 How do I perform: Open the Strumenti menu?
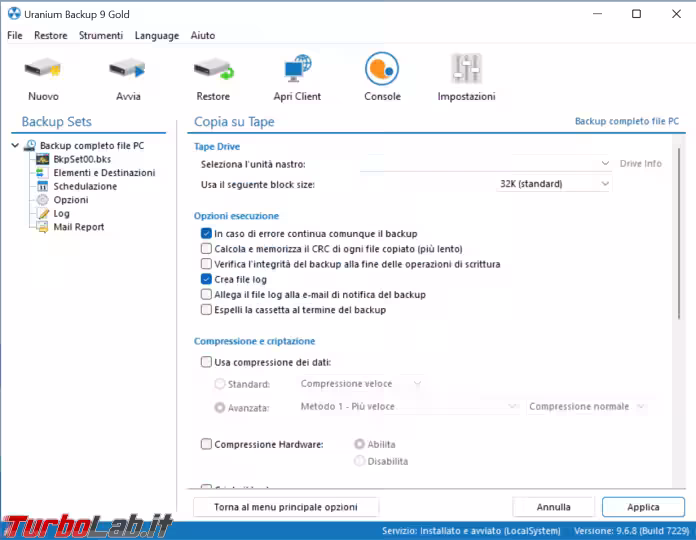[x=101, y=35]
